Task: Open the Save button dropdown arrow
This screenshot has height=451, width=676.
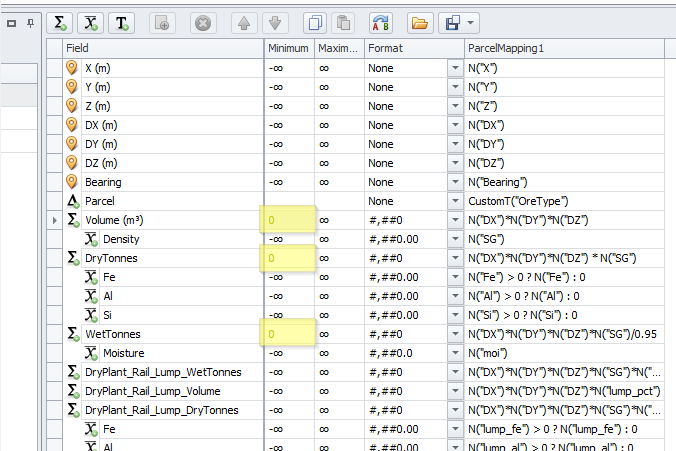Action: (470, 22)
